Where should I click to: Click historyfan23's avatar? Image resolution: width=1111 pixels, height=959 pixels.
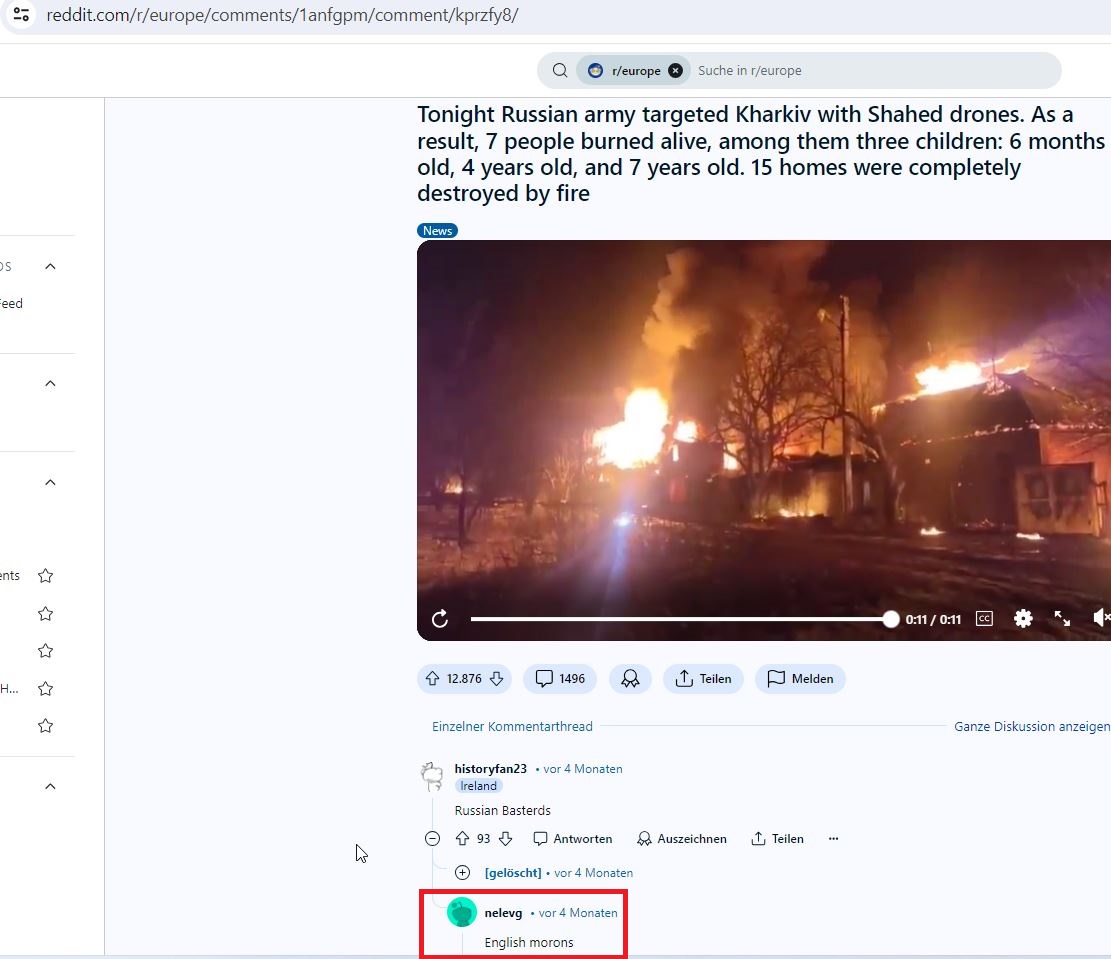click(x=432, y=776)
